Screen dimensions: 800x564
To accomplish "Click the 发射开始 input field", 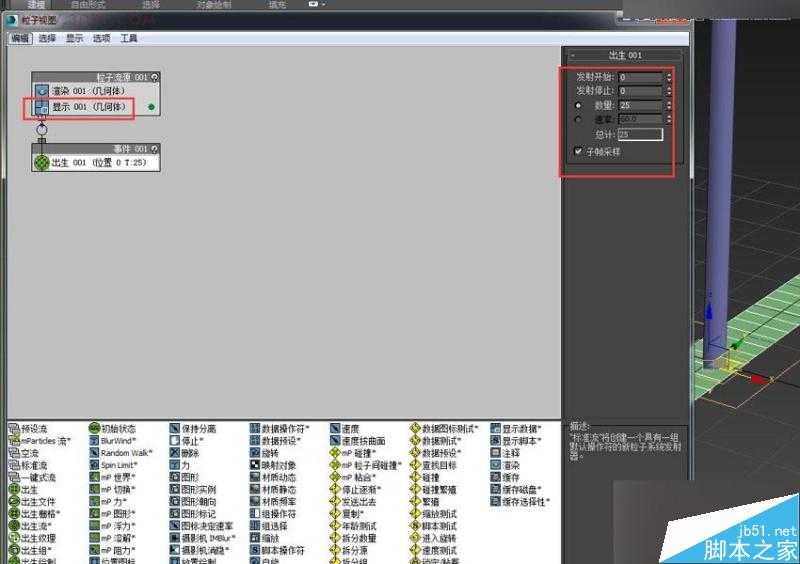I will (640, 77).
